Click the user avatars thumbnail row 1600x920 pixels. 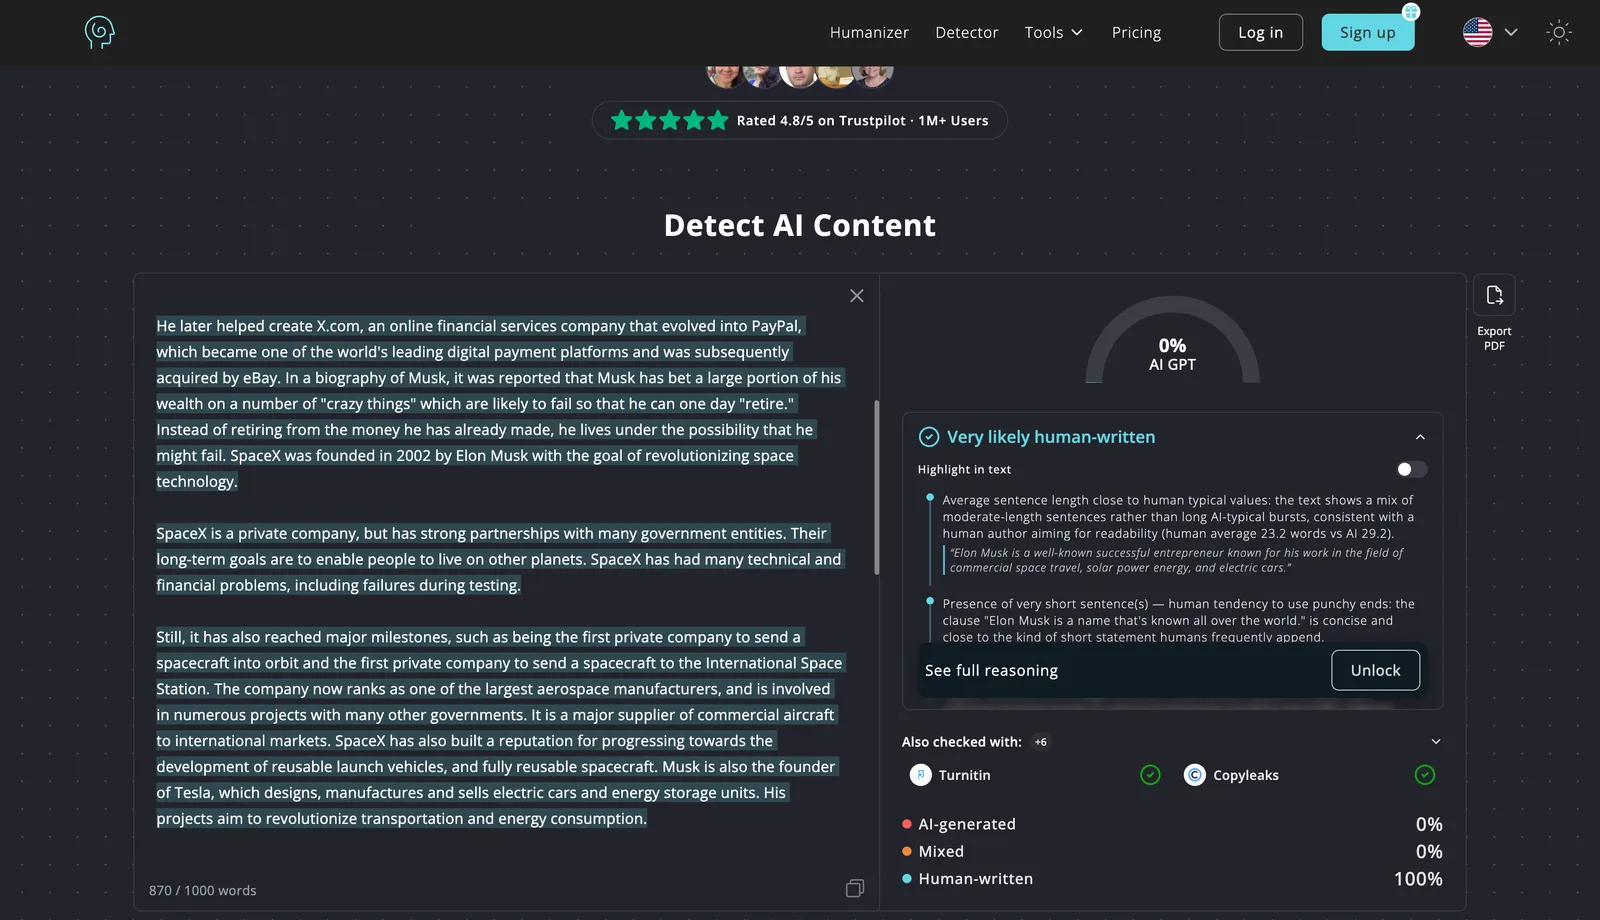(x=799, y=75)
